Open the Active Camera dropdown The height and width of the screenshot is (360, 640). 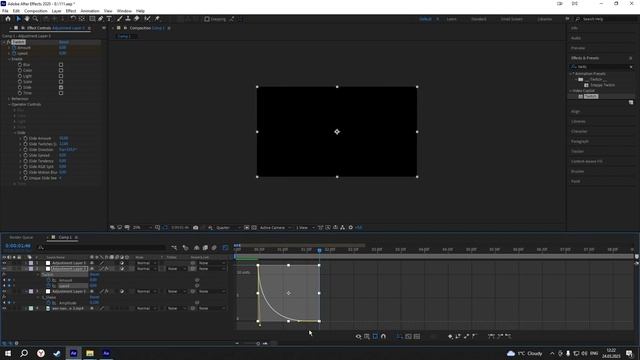(276, 228)
